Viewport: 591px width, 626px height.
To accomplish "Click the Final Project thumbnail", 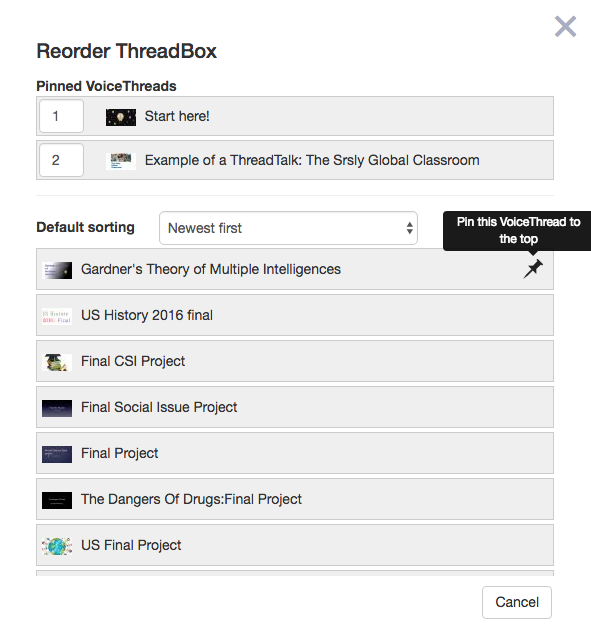I will click(x=57, y=454).
